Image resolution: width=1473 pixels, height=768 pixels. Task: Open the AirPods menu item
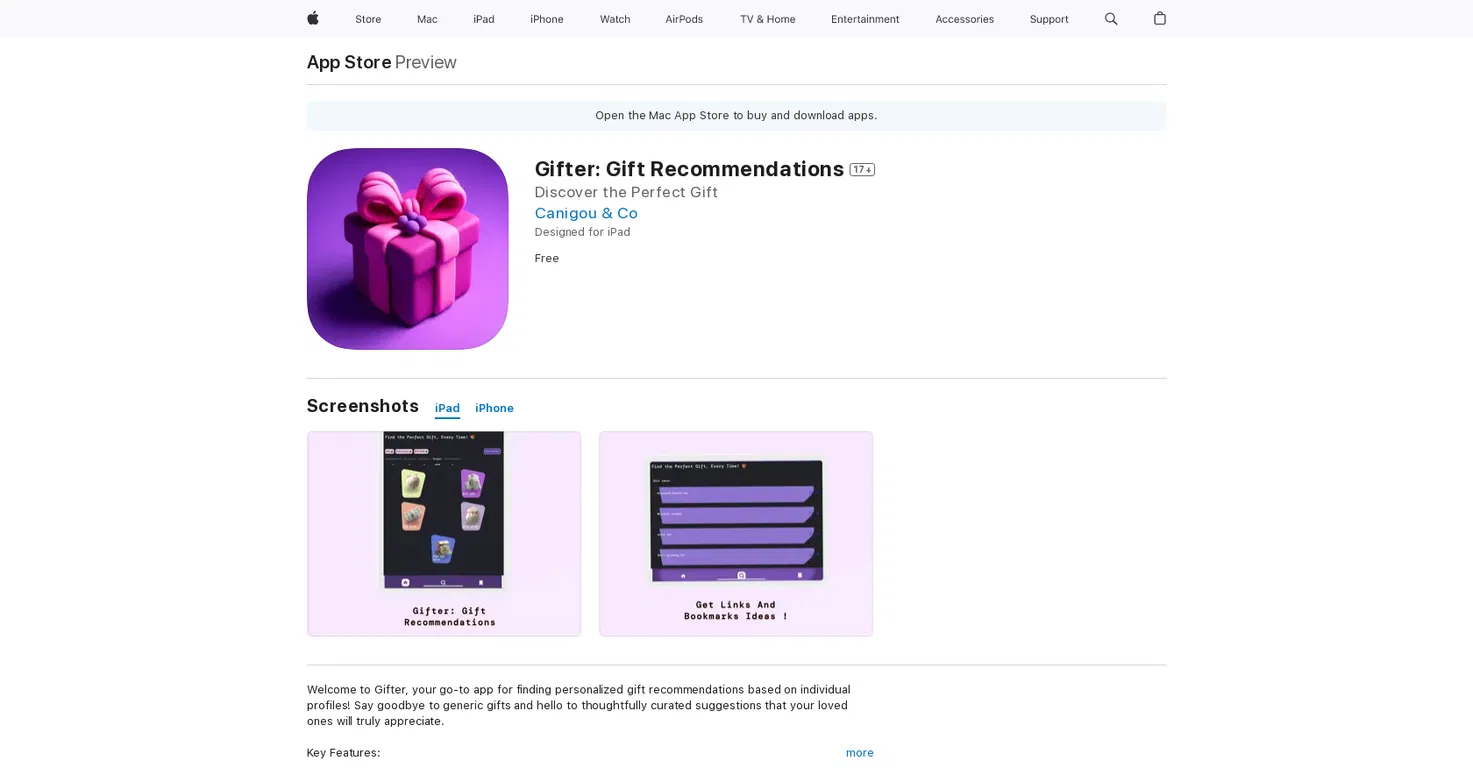coord(684,19)
